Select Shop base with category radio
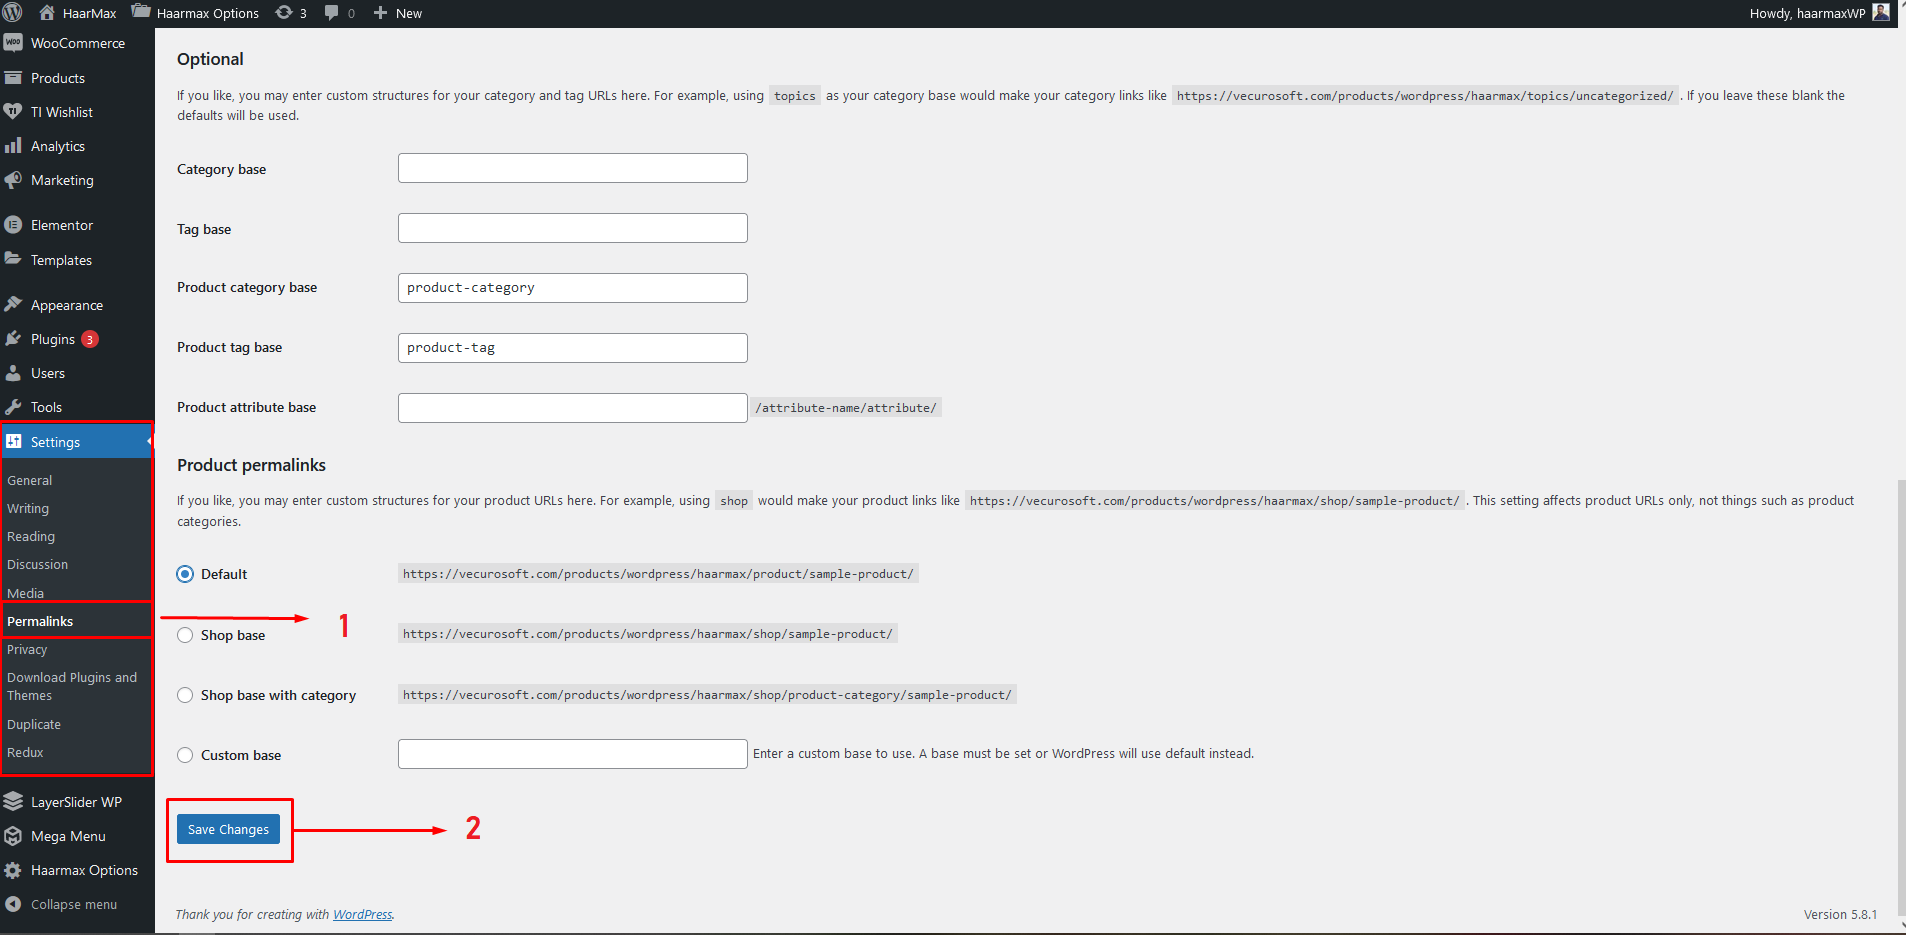This screenshot has width=1919, height=935. click(x=185, y=695)
